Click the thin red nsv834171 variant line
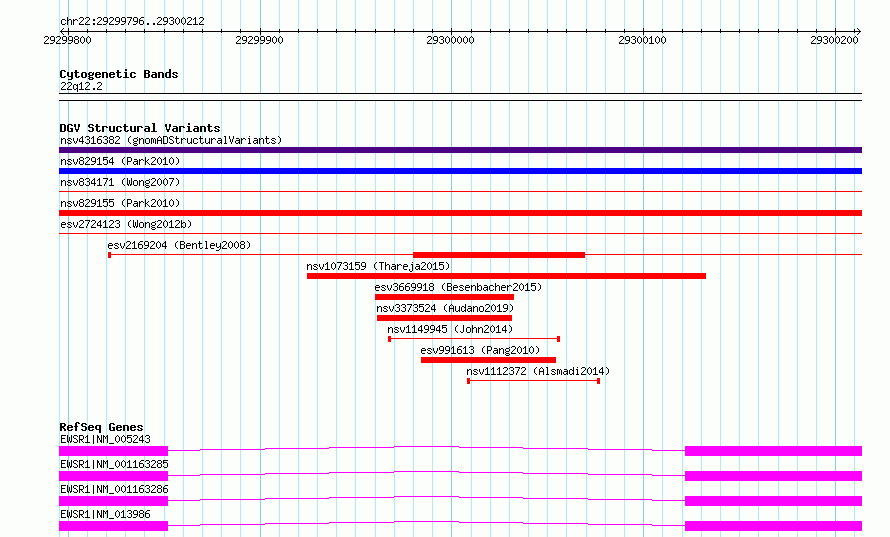890x537 pixels. click(460, 192)
